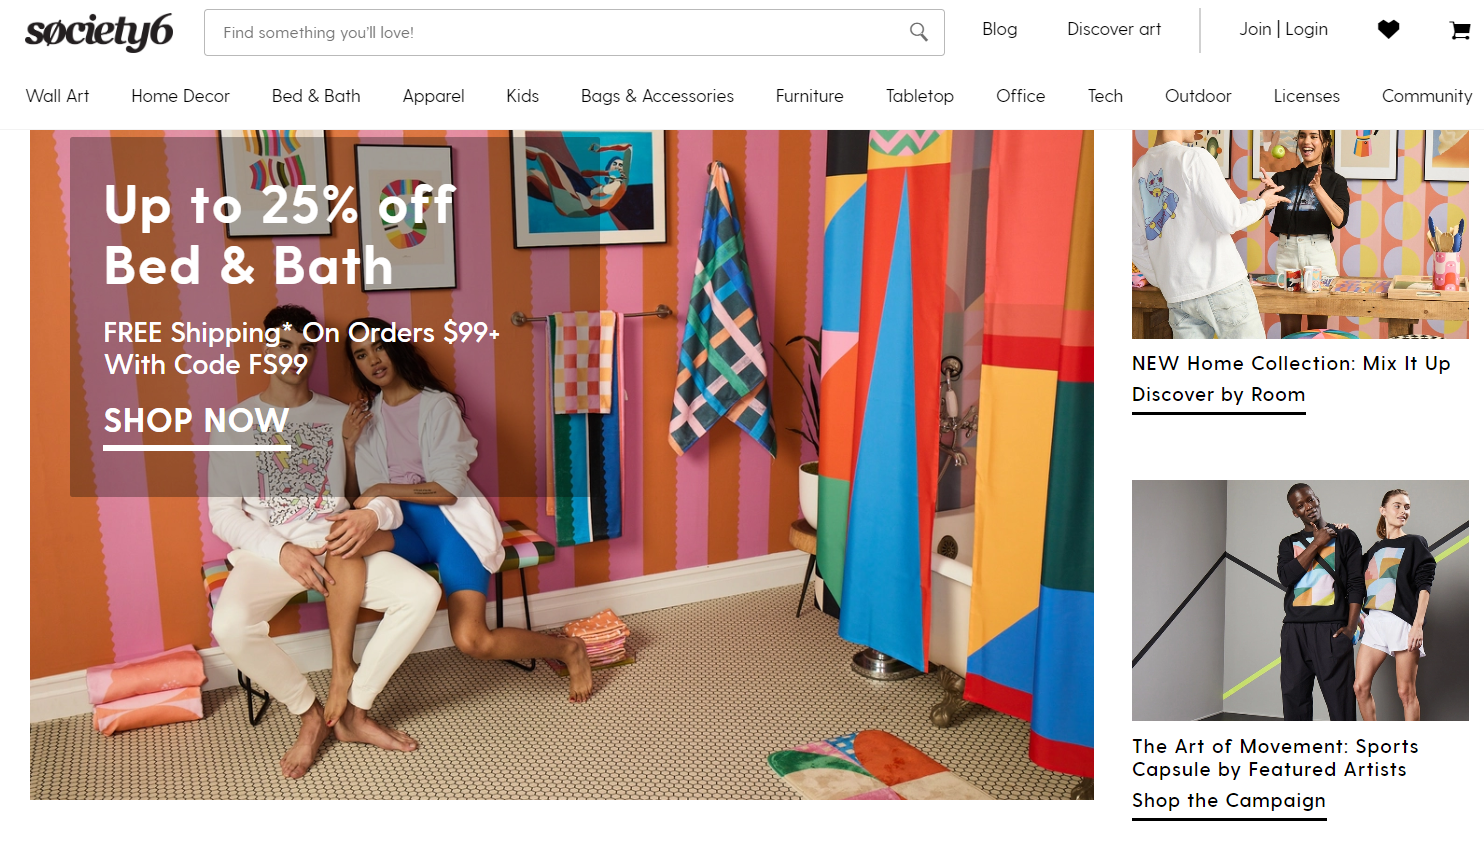Open the Apparel menu

(433, 96)
